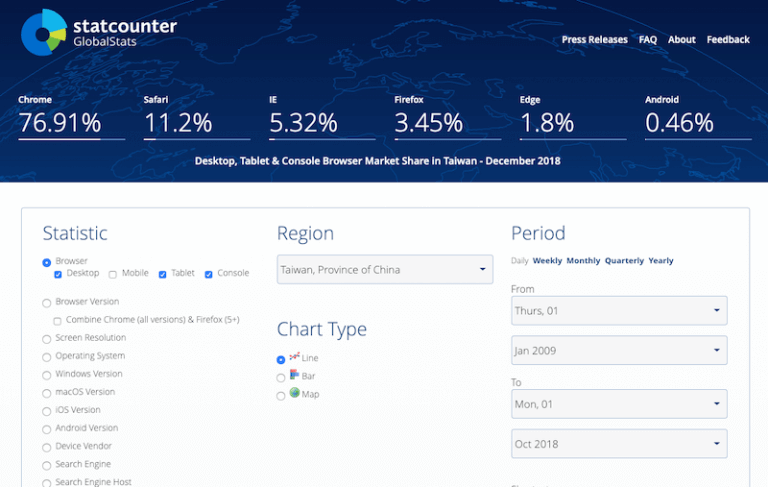Click the Chart Type section heading
768x487 pixels.
[322, 329]
